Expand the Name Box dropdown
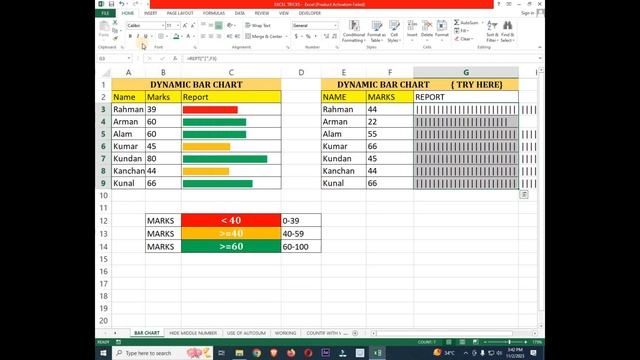The height and width of the screenshot is (360, 640). (x=129, y=58)
